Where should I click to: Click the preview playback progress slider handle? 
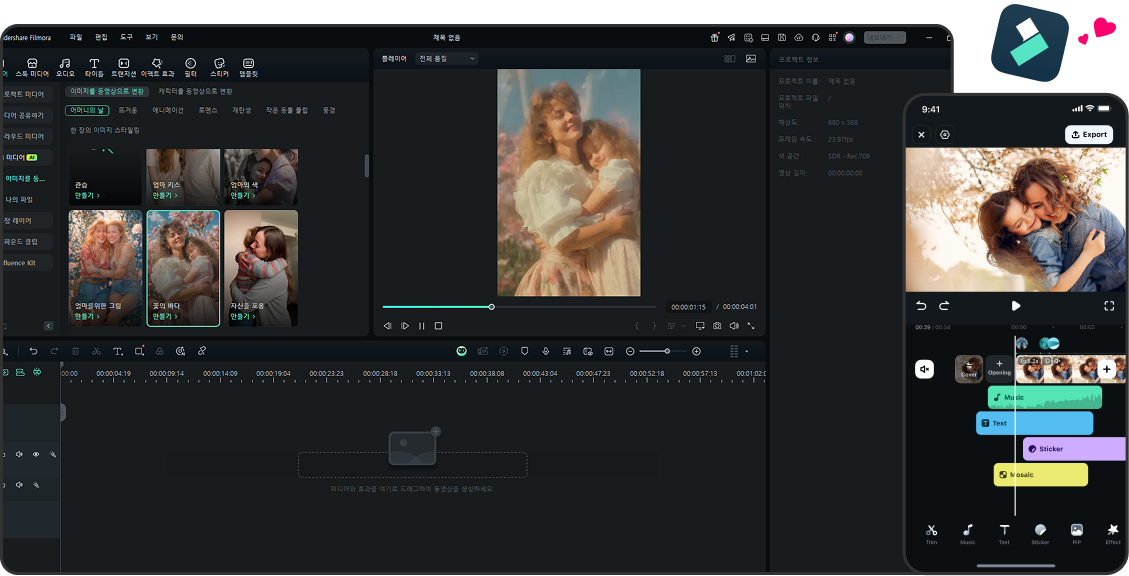point(492,307)
